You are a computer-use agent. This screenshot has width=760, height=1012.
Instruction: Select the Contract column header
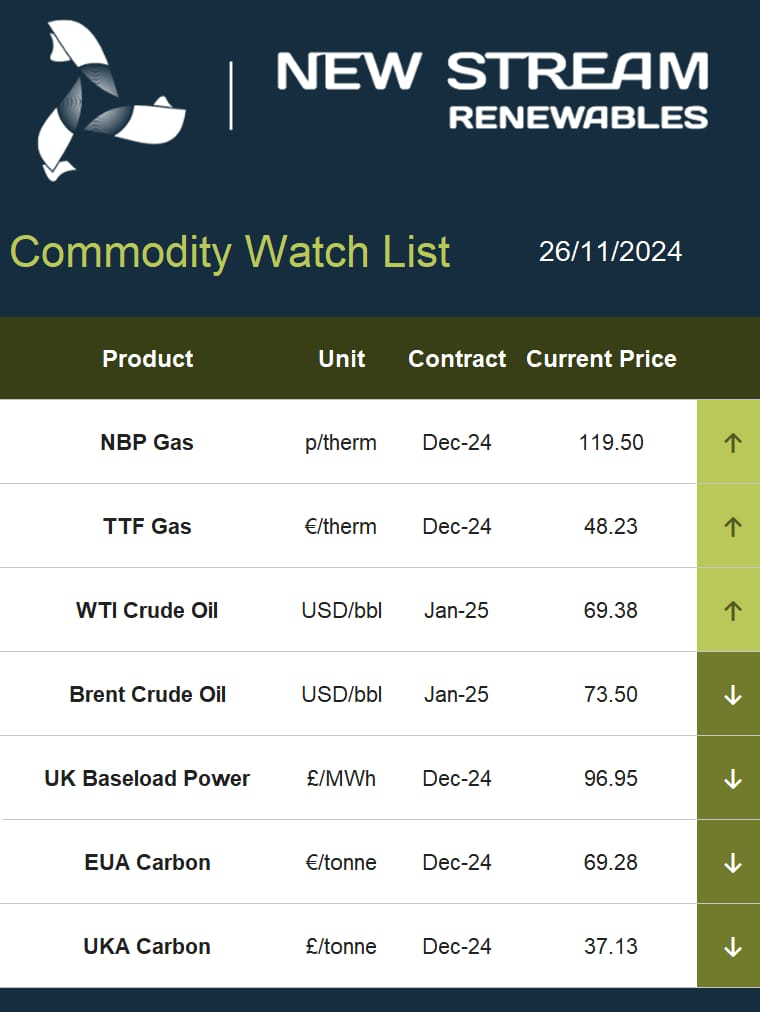[457, 359]
